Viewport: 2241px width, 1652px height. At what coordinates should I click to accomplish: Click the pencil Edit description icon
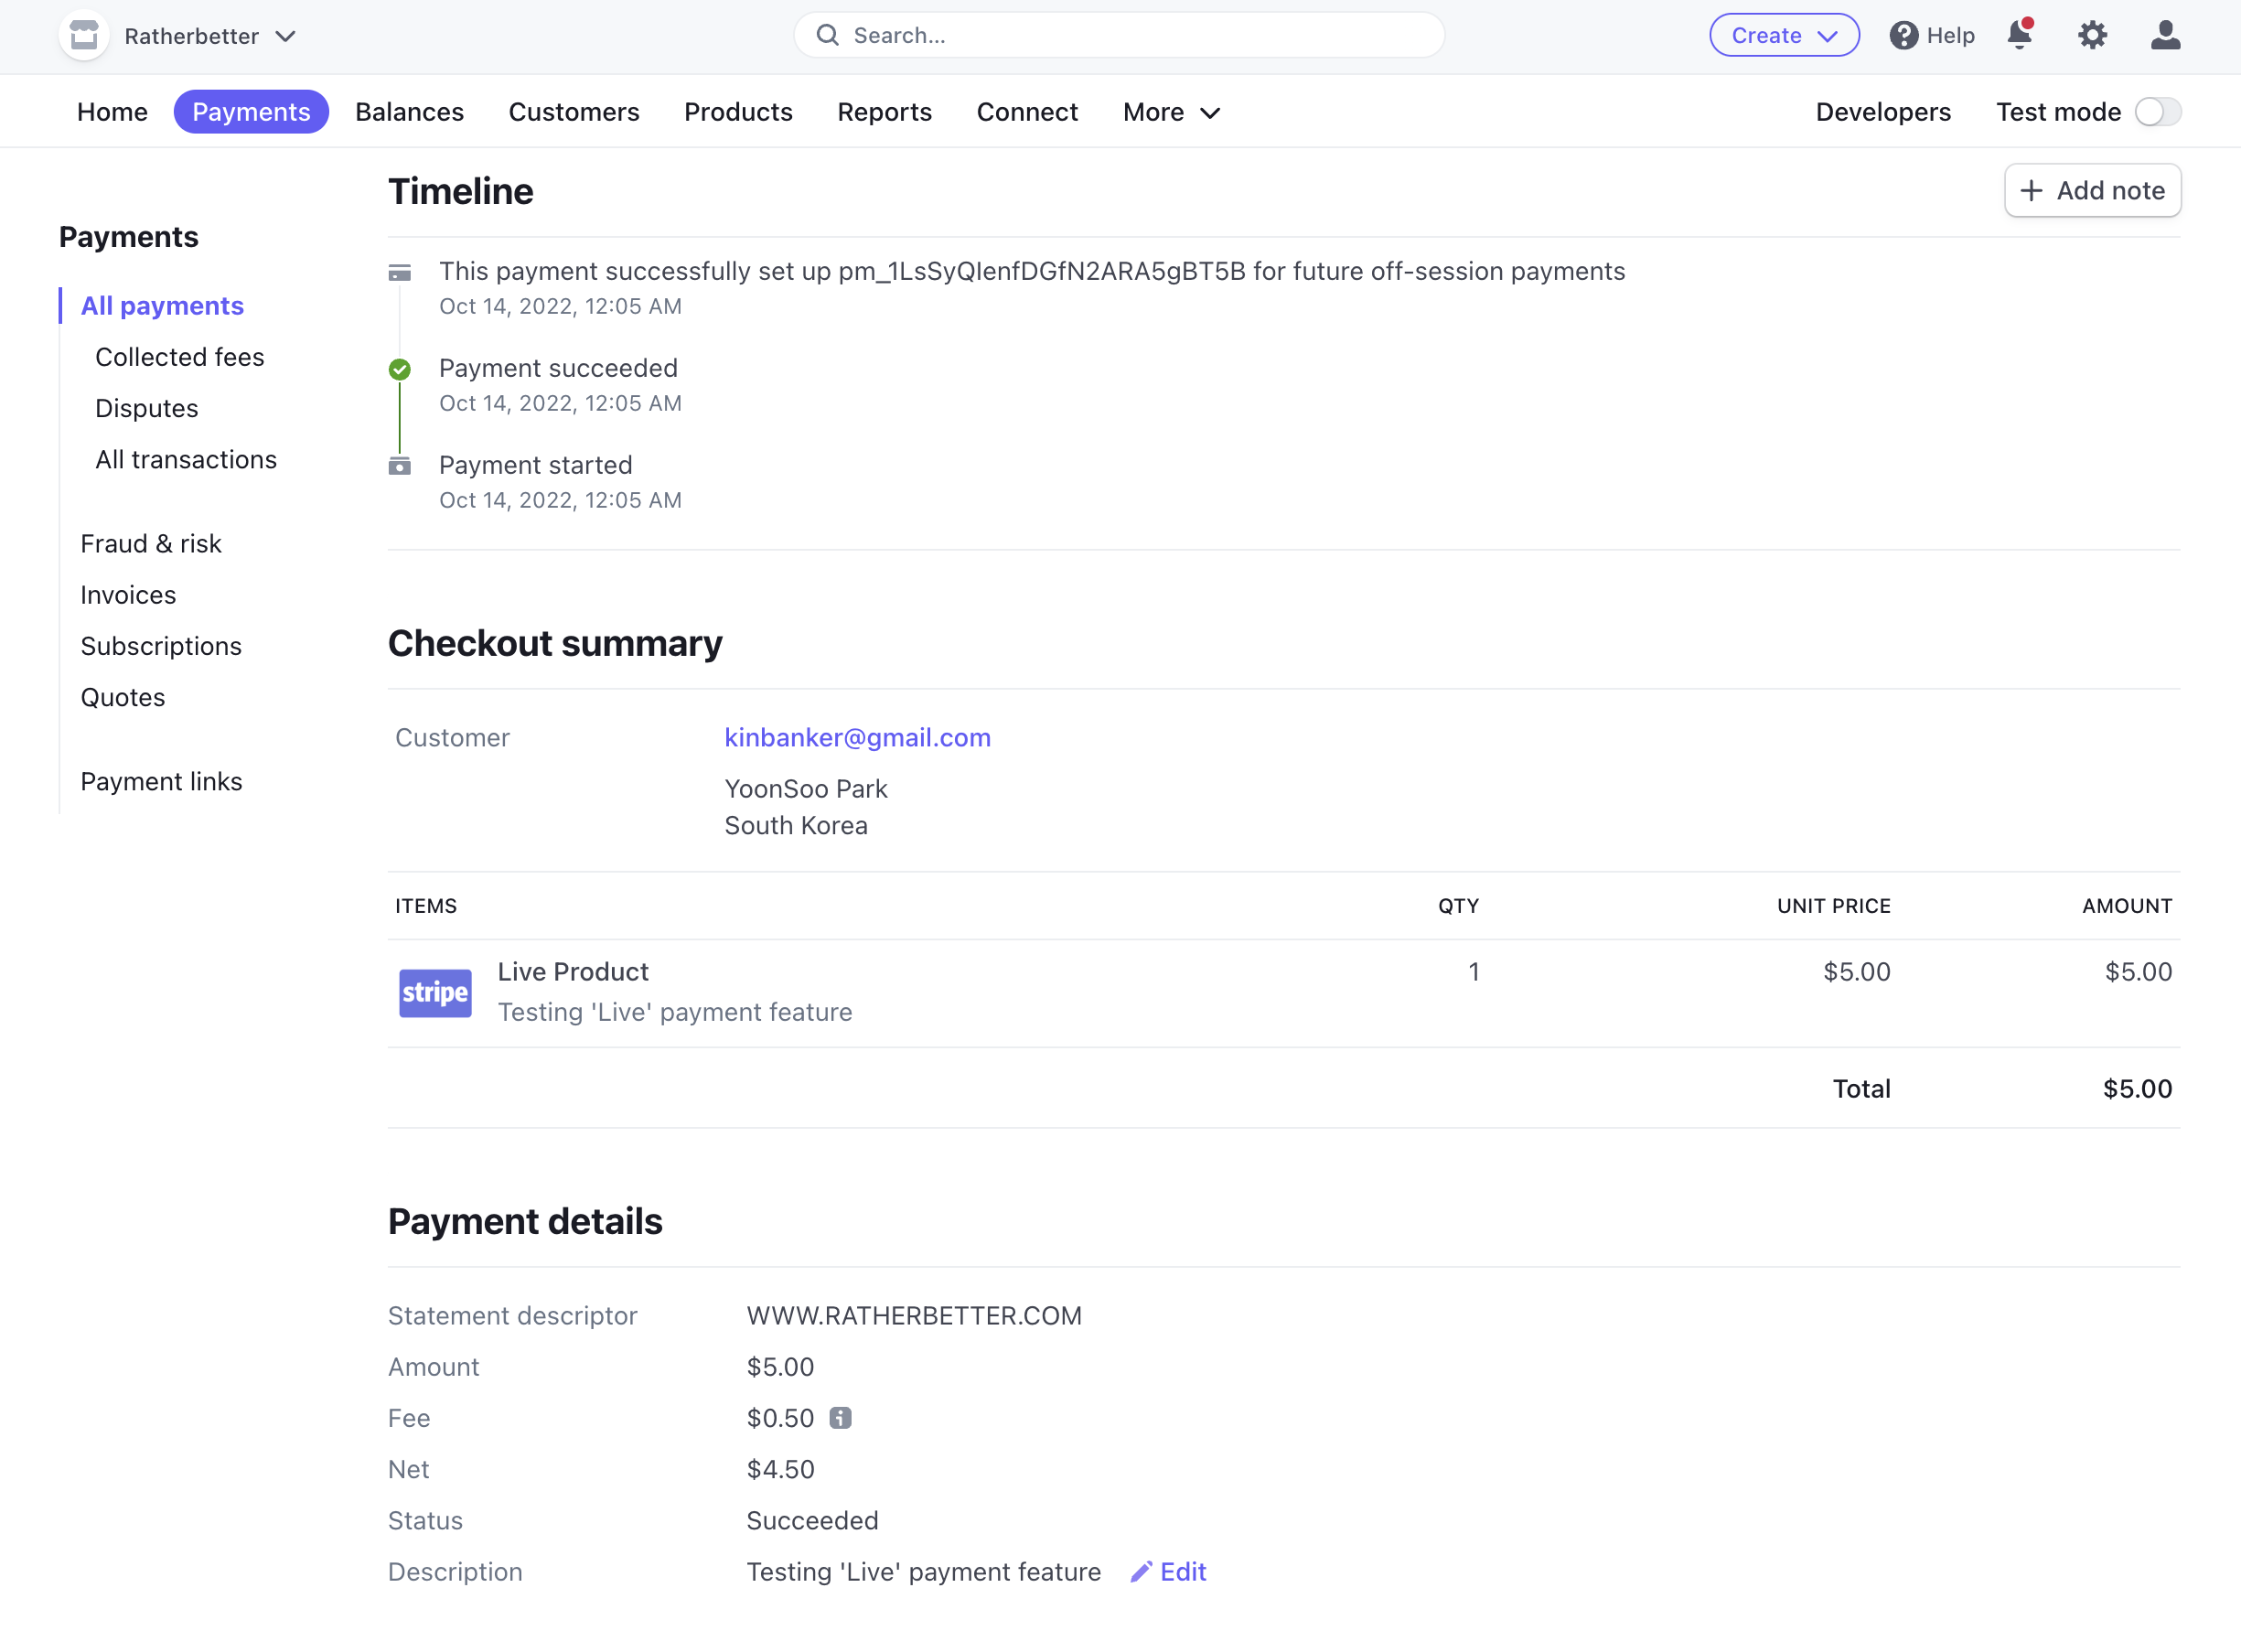[1141, 1572]
